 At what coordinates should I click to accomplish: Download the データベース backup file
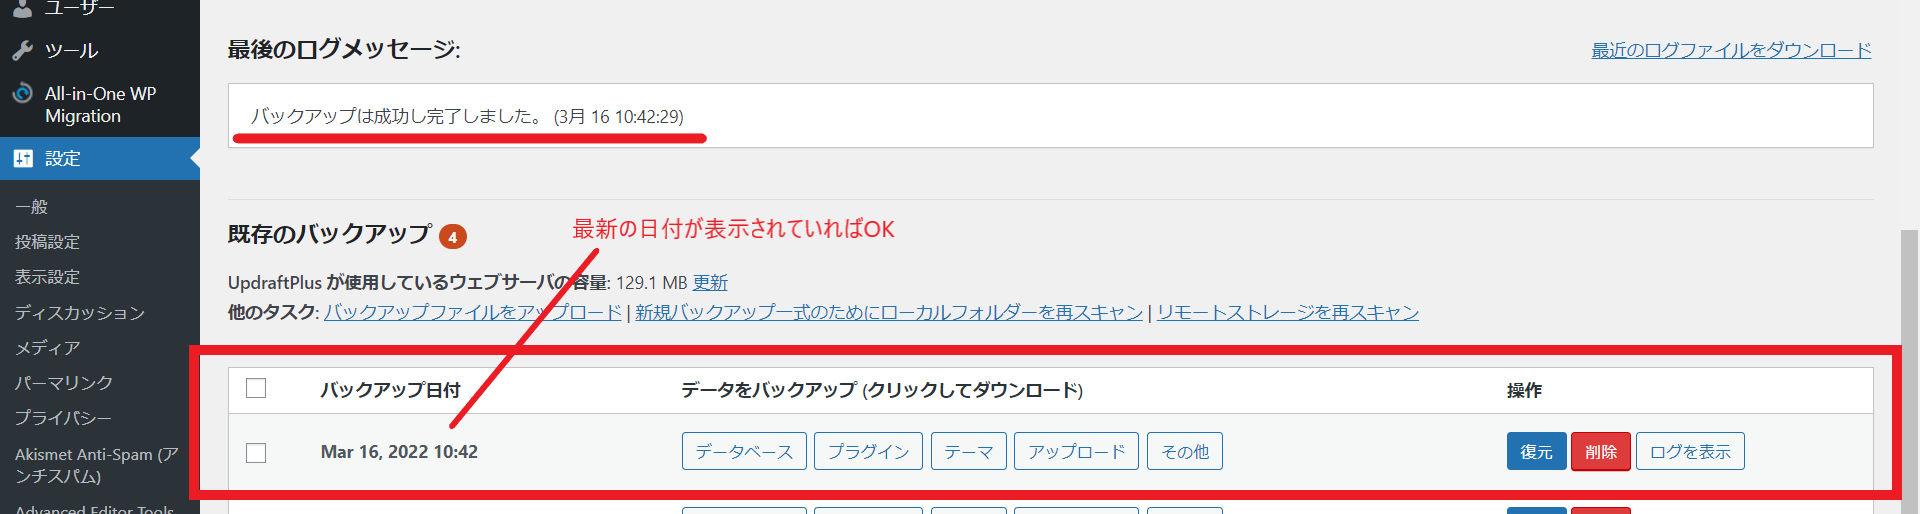(x=744, y=451)
